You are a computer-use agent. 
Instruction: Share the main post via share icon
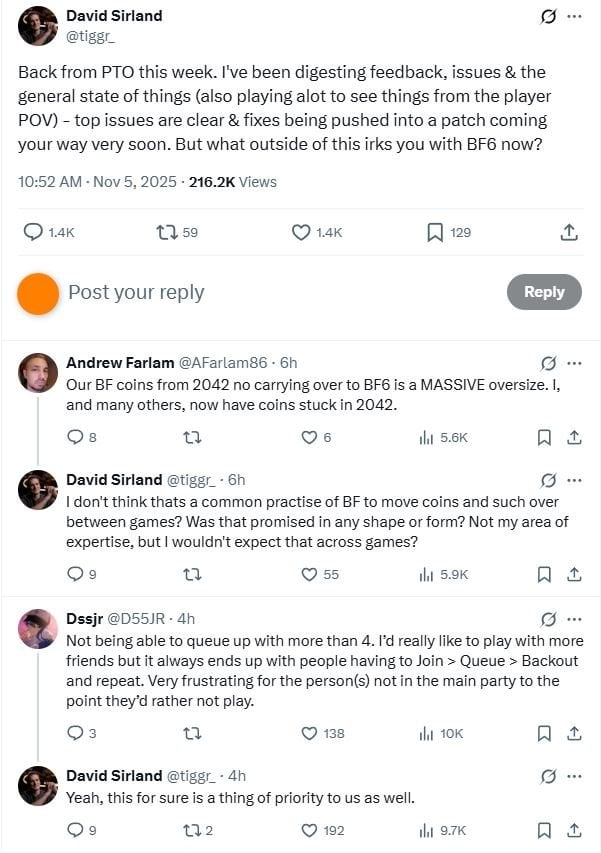coord(569,232)
